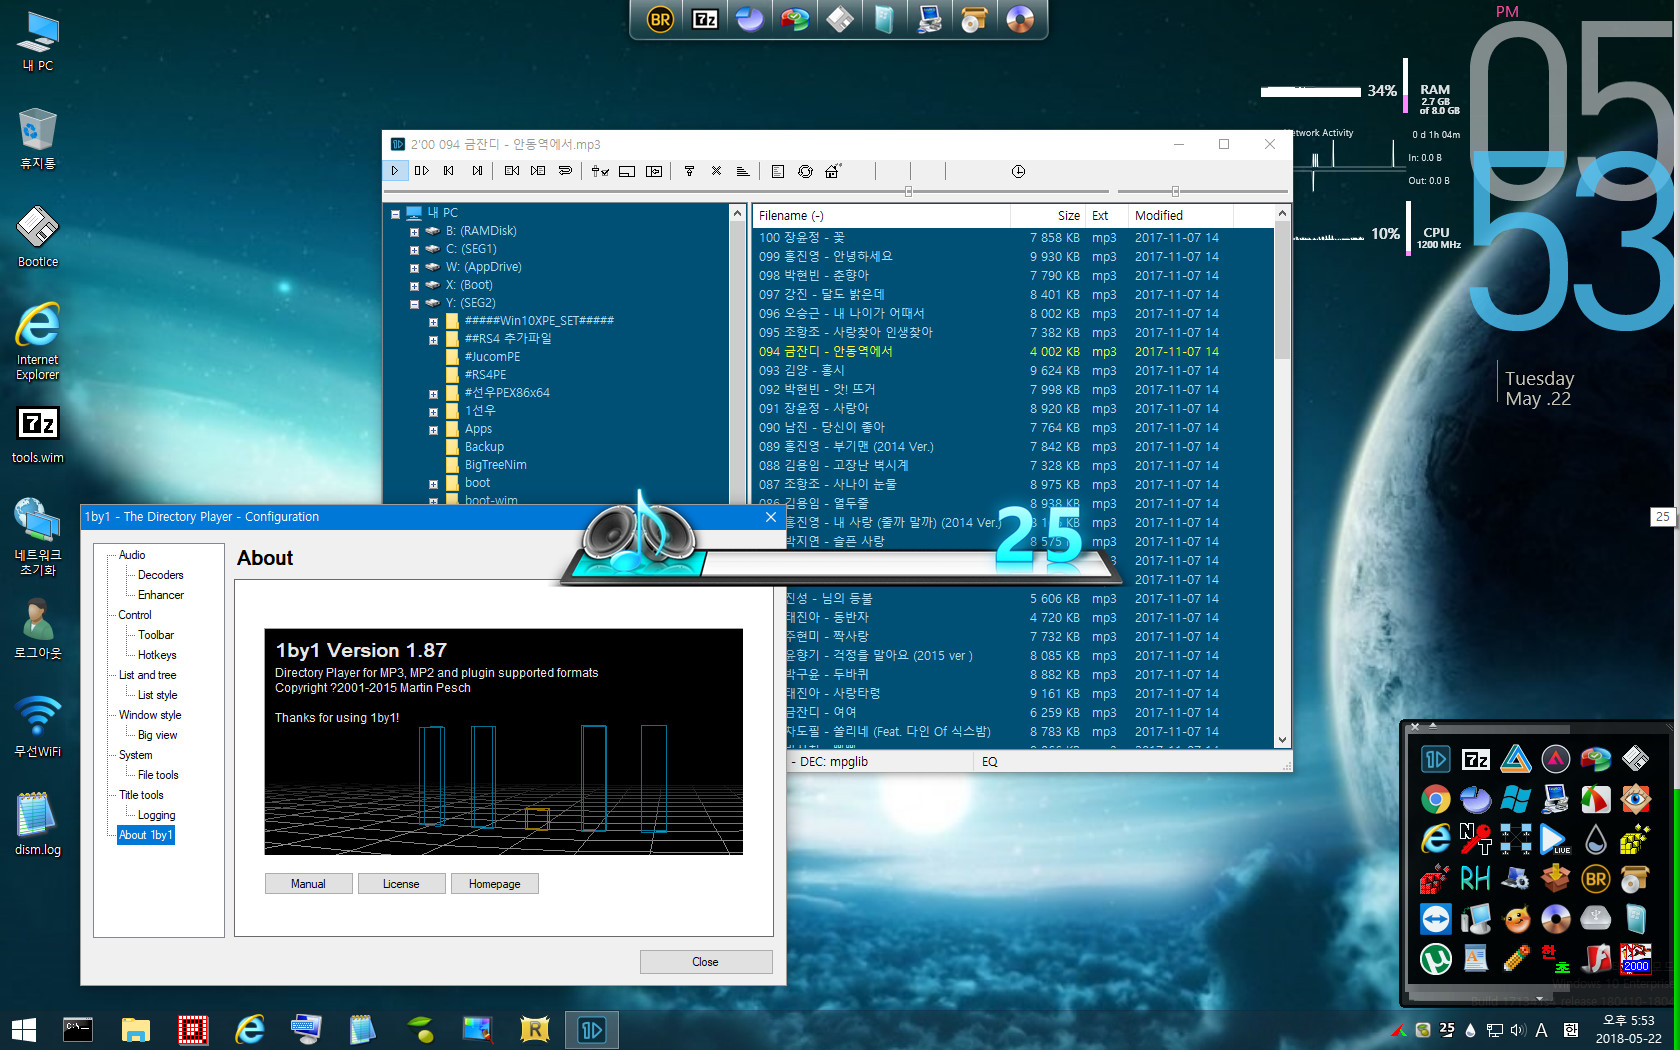
Task: Adjust the volume slider handle
Action: tap(1175, 191)
